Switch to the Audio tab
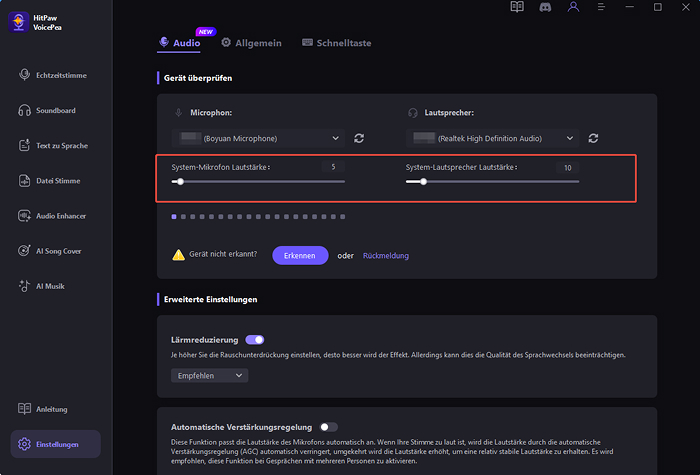700x475 pixels. [179, 43]
